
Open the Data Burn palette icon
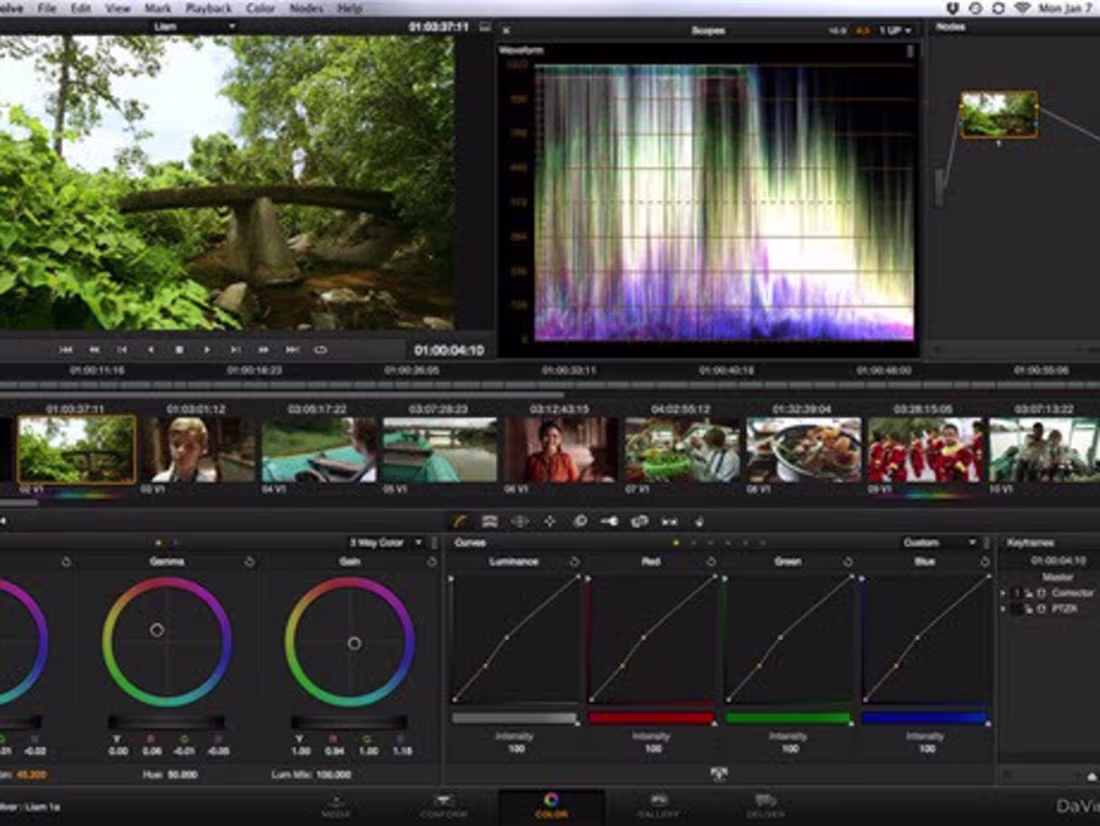699,521
